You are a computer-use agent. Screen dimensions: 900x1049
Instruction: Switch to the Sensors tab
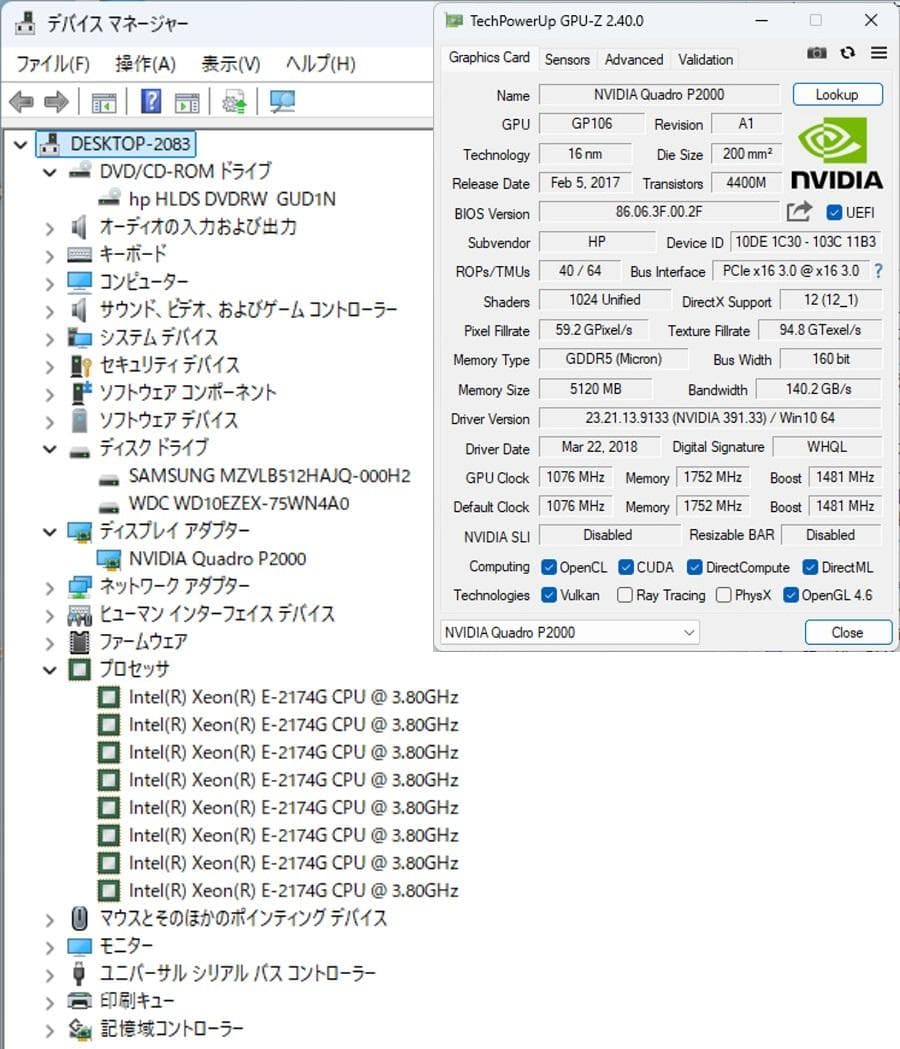point(567,60)
